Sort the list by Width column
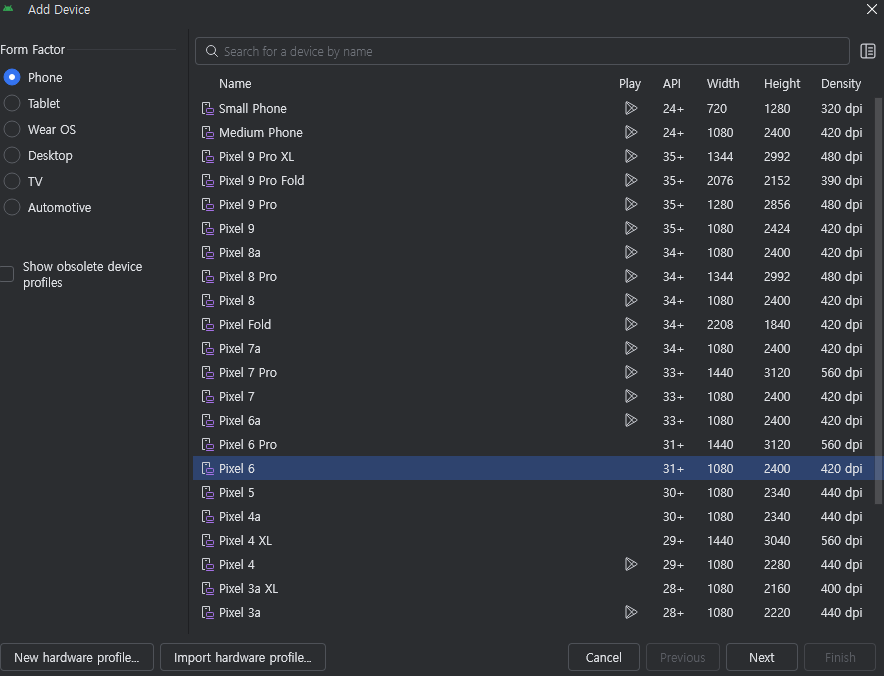 (x=723, y=83)
